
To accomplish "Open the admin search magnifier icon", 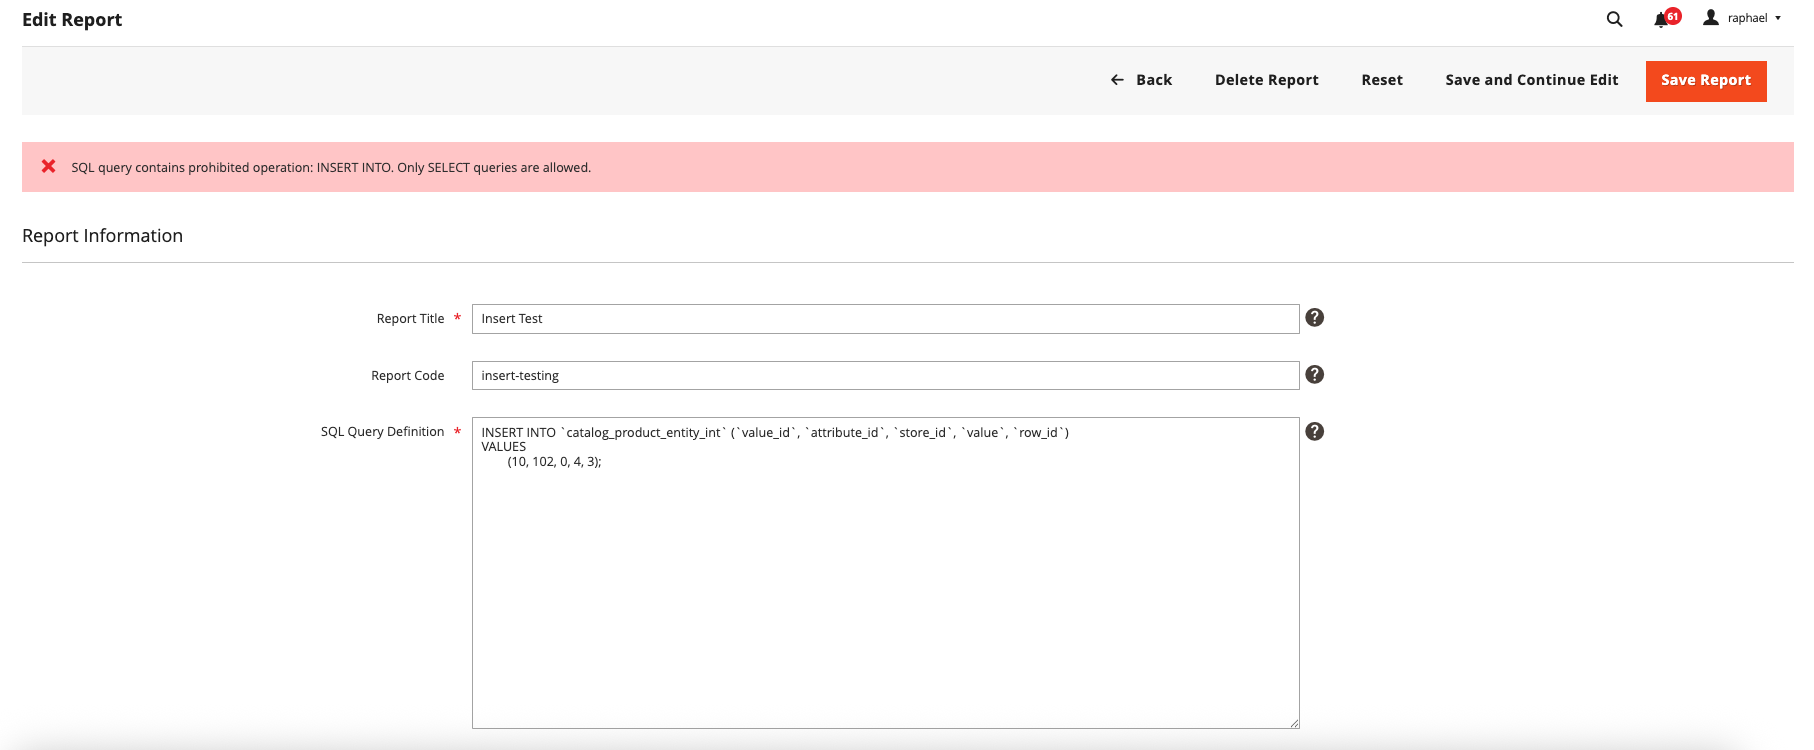I will pos(1614,19).
